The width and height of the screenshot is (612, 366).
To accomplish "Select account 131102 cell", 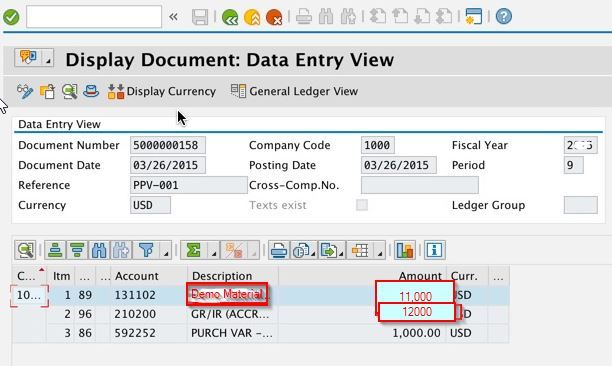I will [149, 295].
